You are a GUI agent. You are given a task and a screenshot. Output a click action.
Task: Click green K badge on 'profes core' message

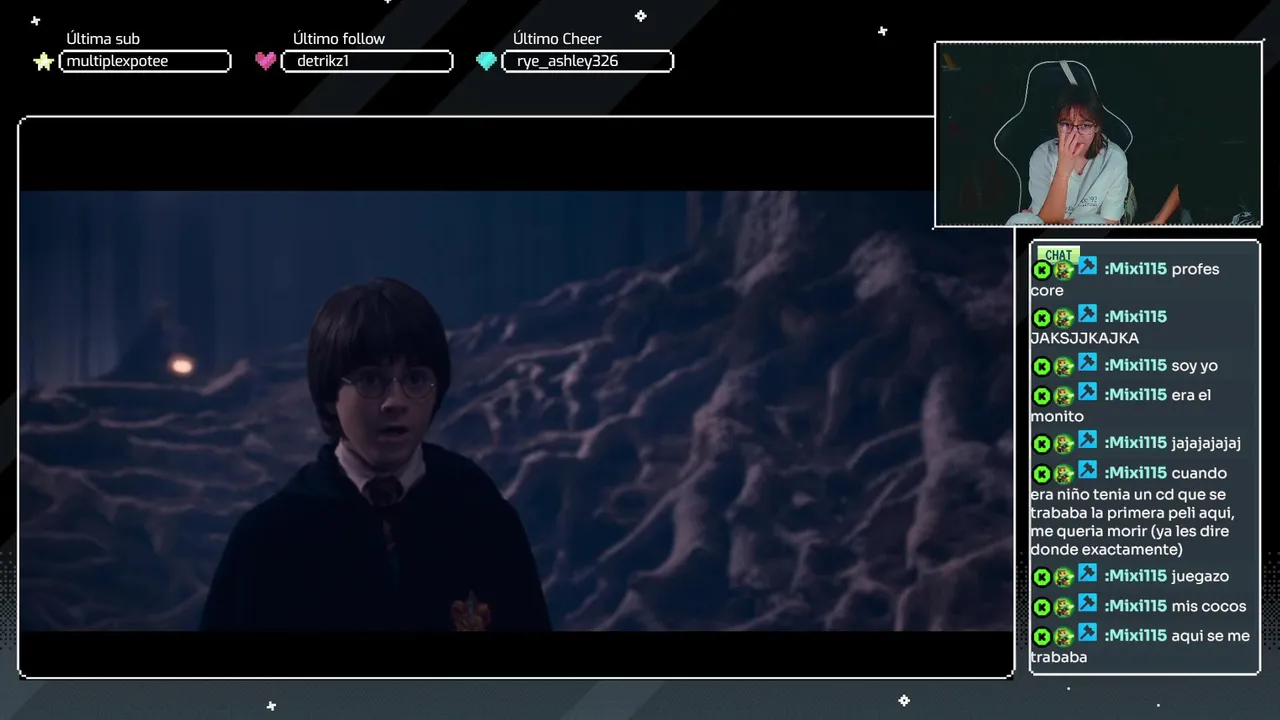pyautogui.click(x=1041, y=270)
